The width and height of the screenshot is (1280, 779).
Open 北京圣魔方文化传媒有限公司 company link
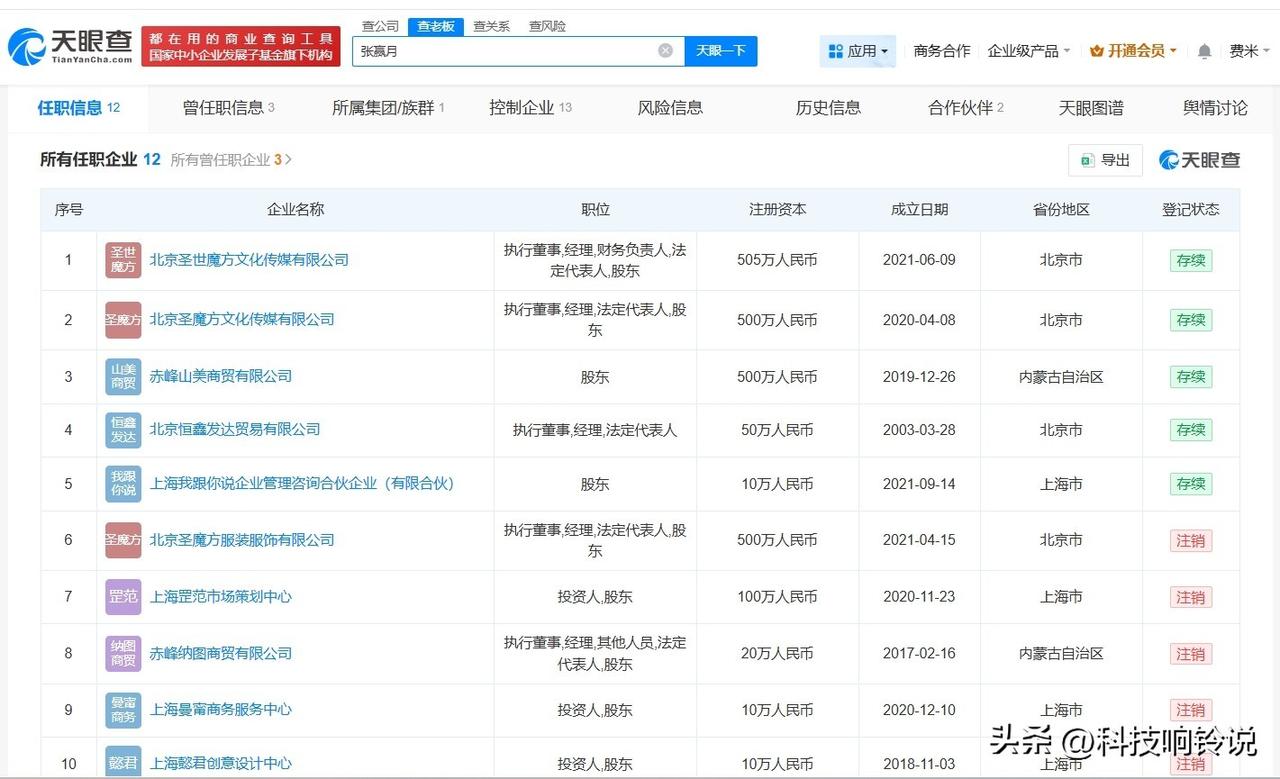pyautogui.click(x=242, y=320)
